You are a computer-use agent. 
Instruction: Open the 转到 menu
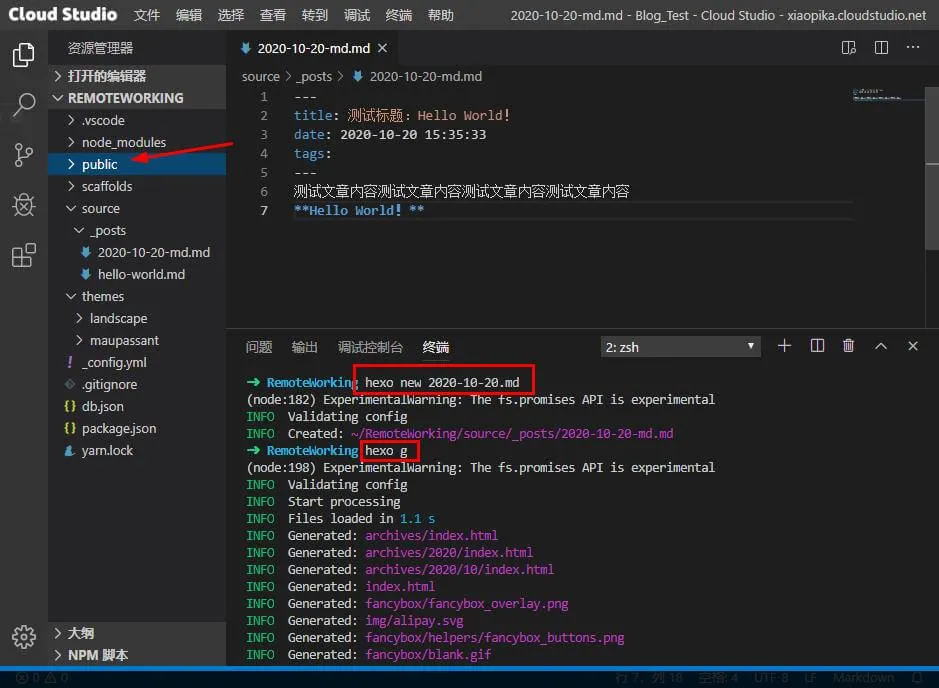314,15
